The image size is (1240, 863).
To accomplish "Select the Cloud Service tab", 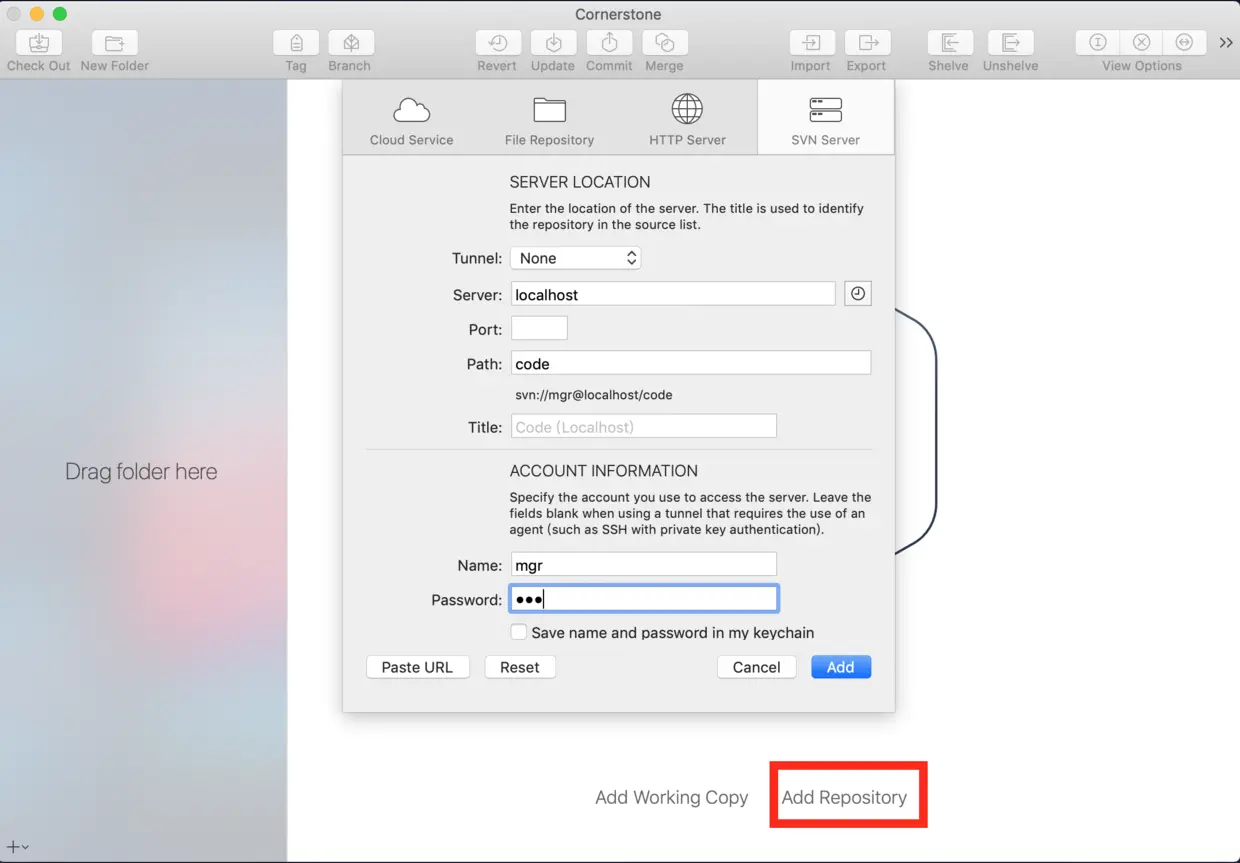I will click(x=411, y=116).
